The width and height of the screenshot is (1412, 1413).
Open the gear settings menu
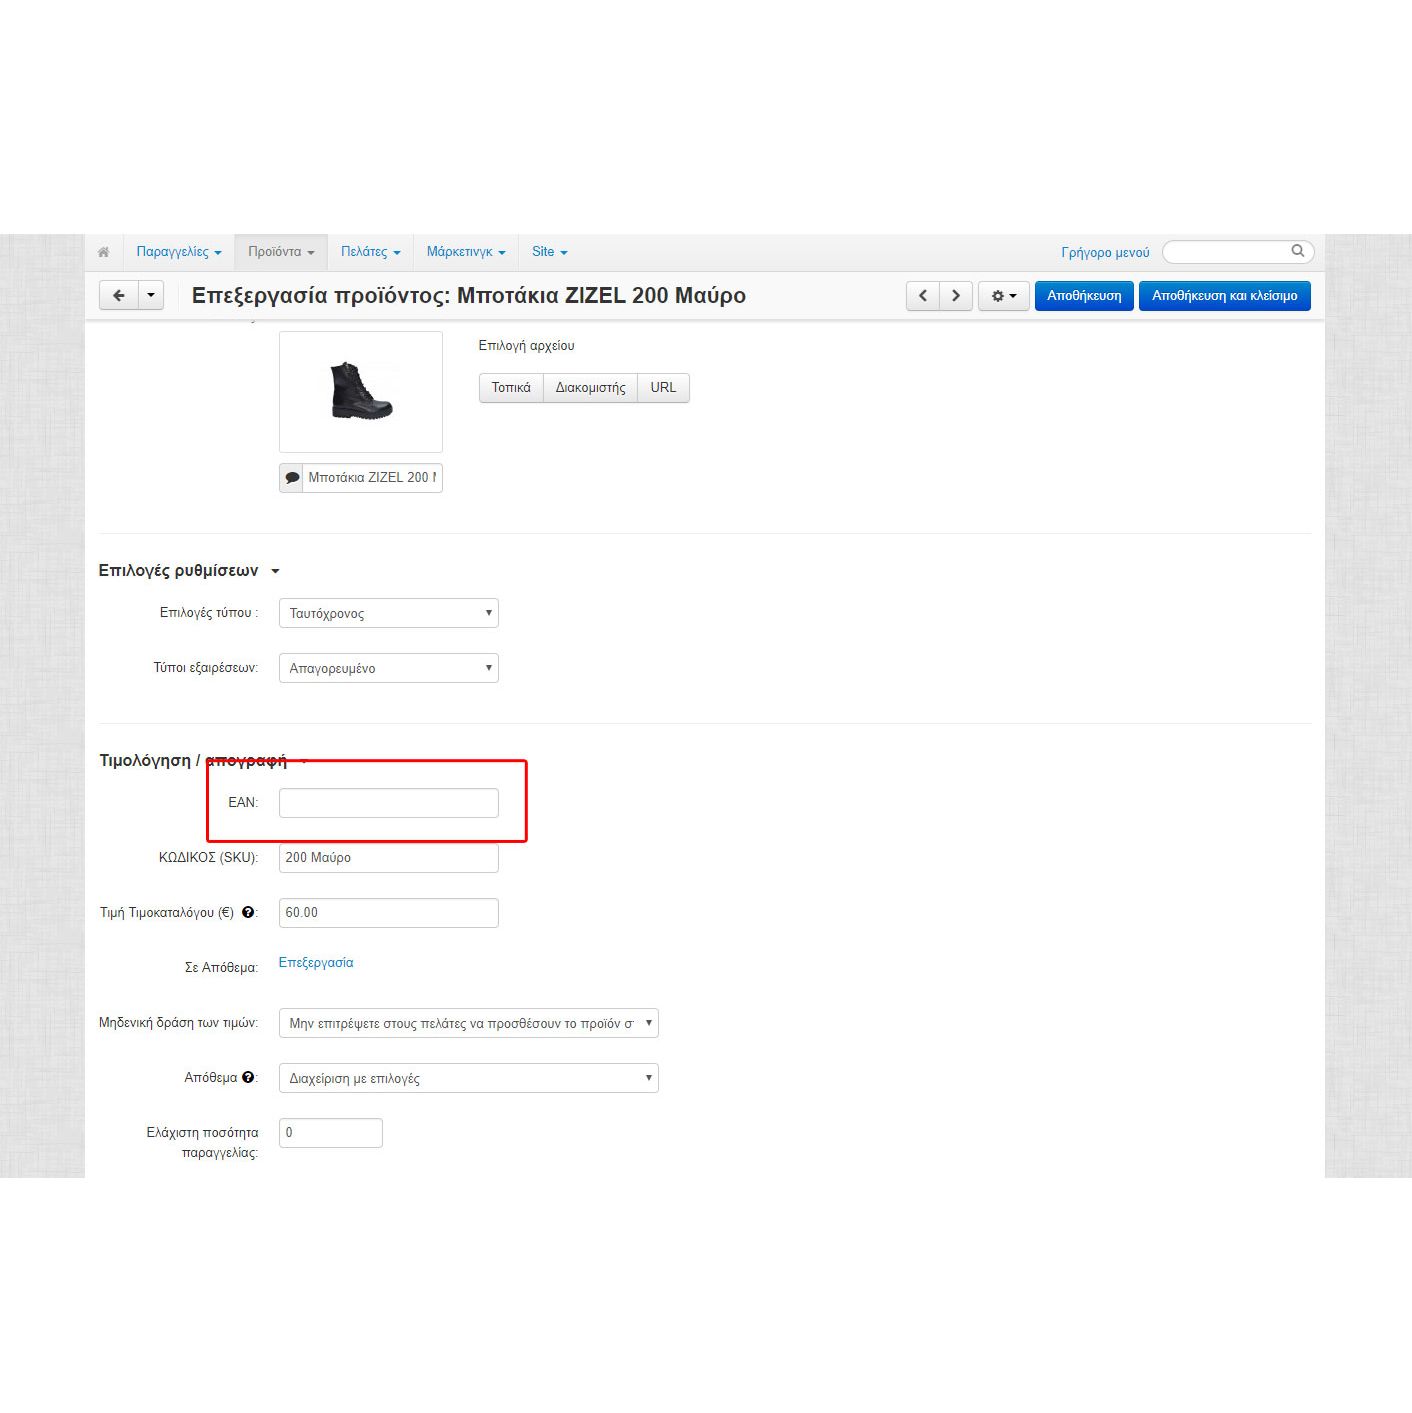[x=1003, y=296]
